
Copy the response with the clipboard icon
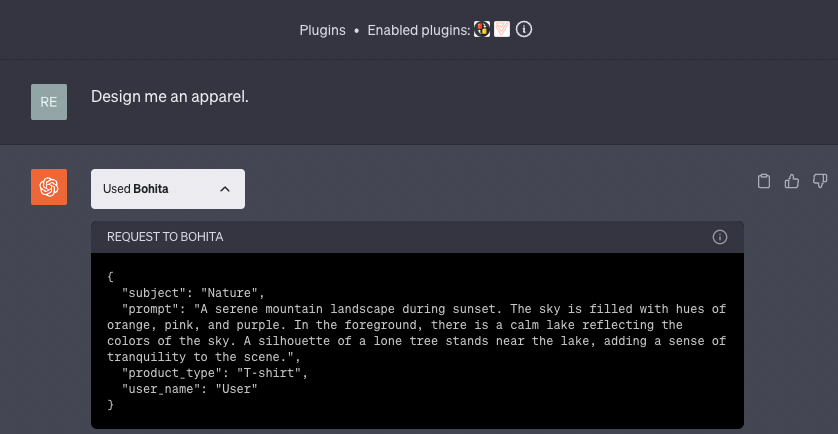click(764, 181)
